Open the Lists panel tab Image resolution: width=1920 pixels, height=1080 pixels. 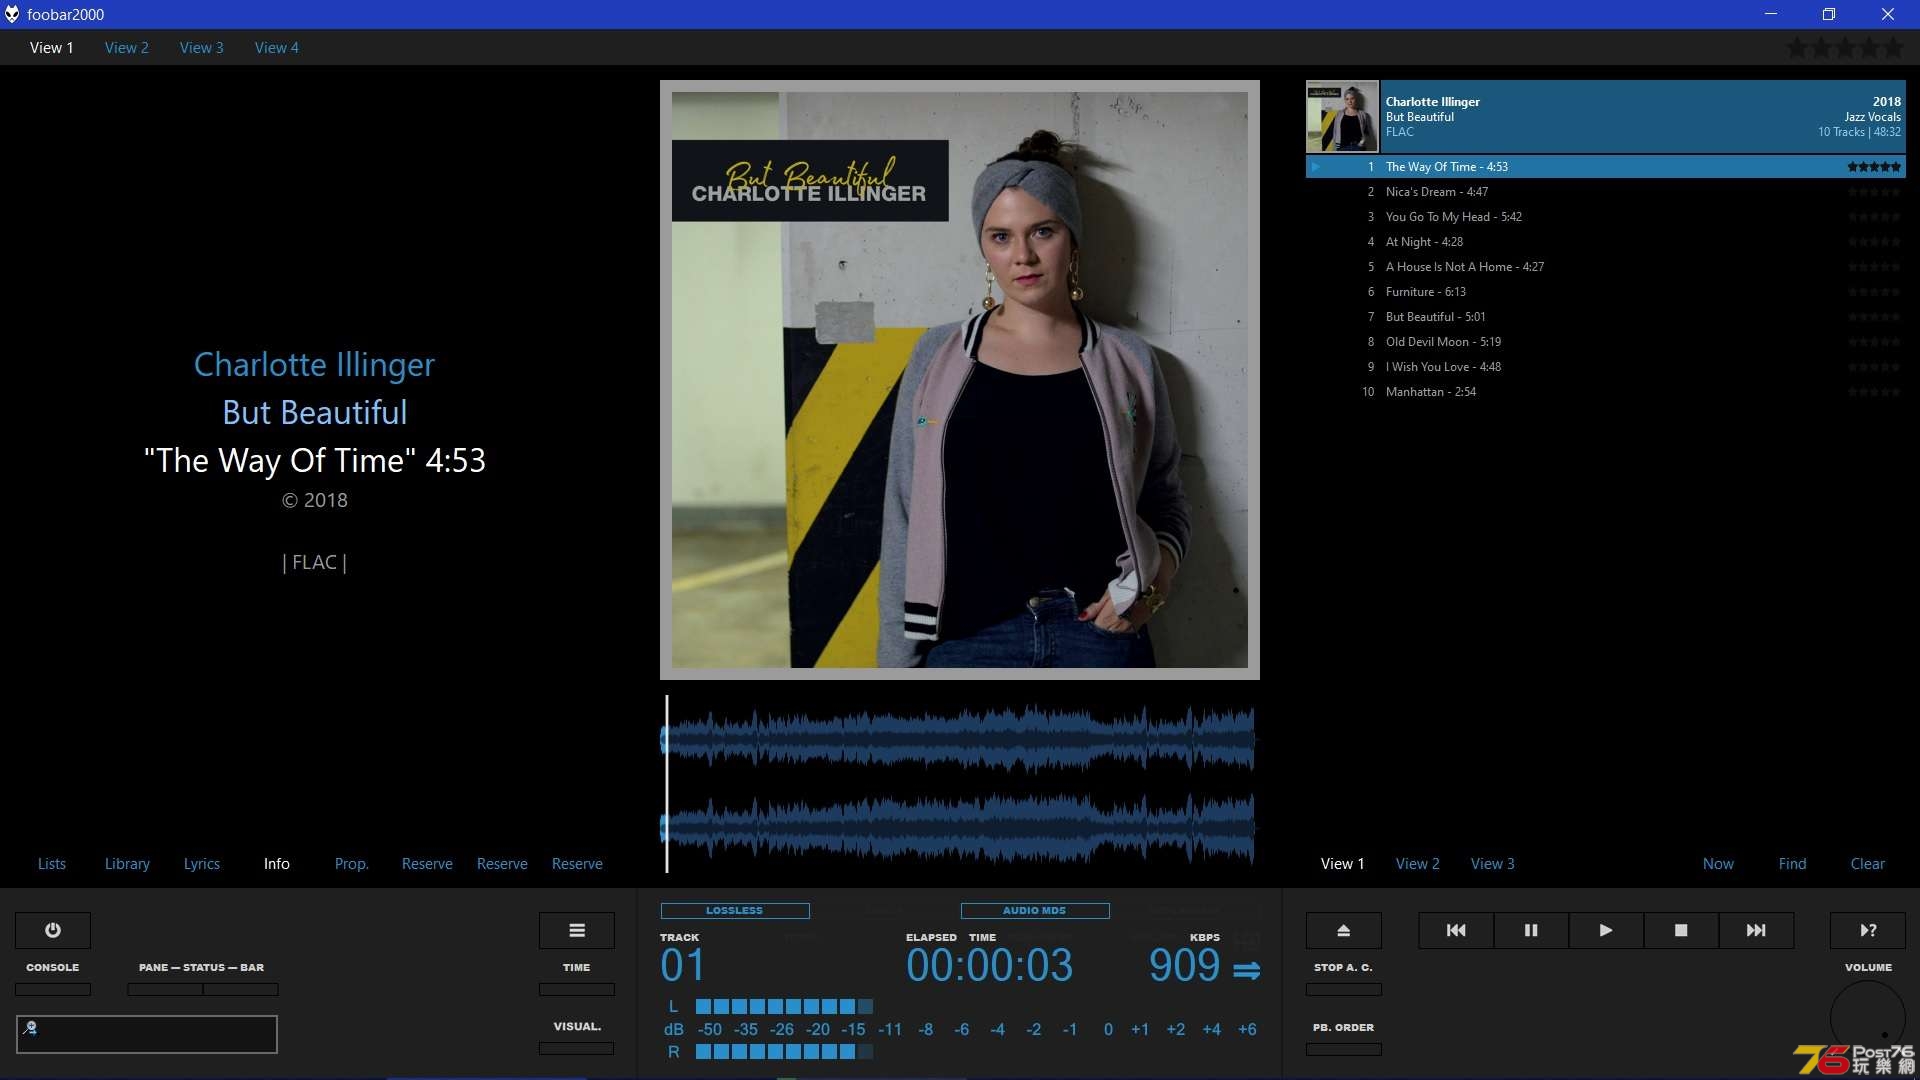(x=52, y=863)
